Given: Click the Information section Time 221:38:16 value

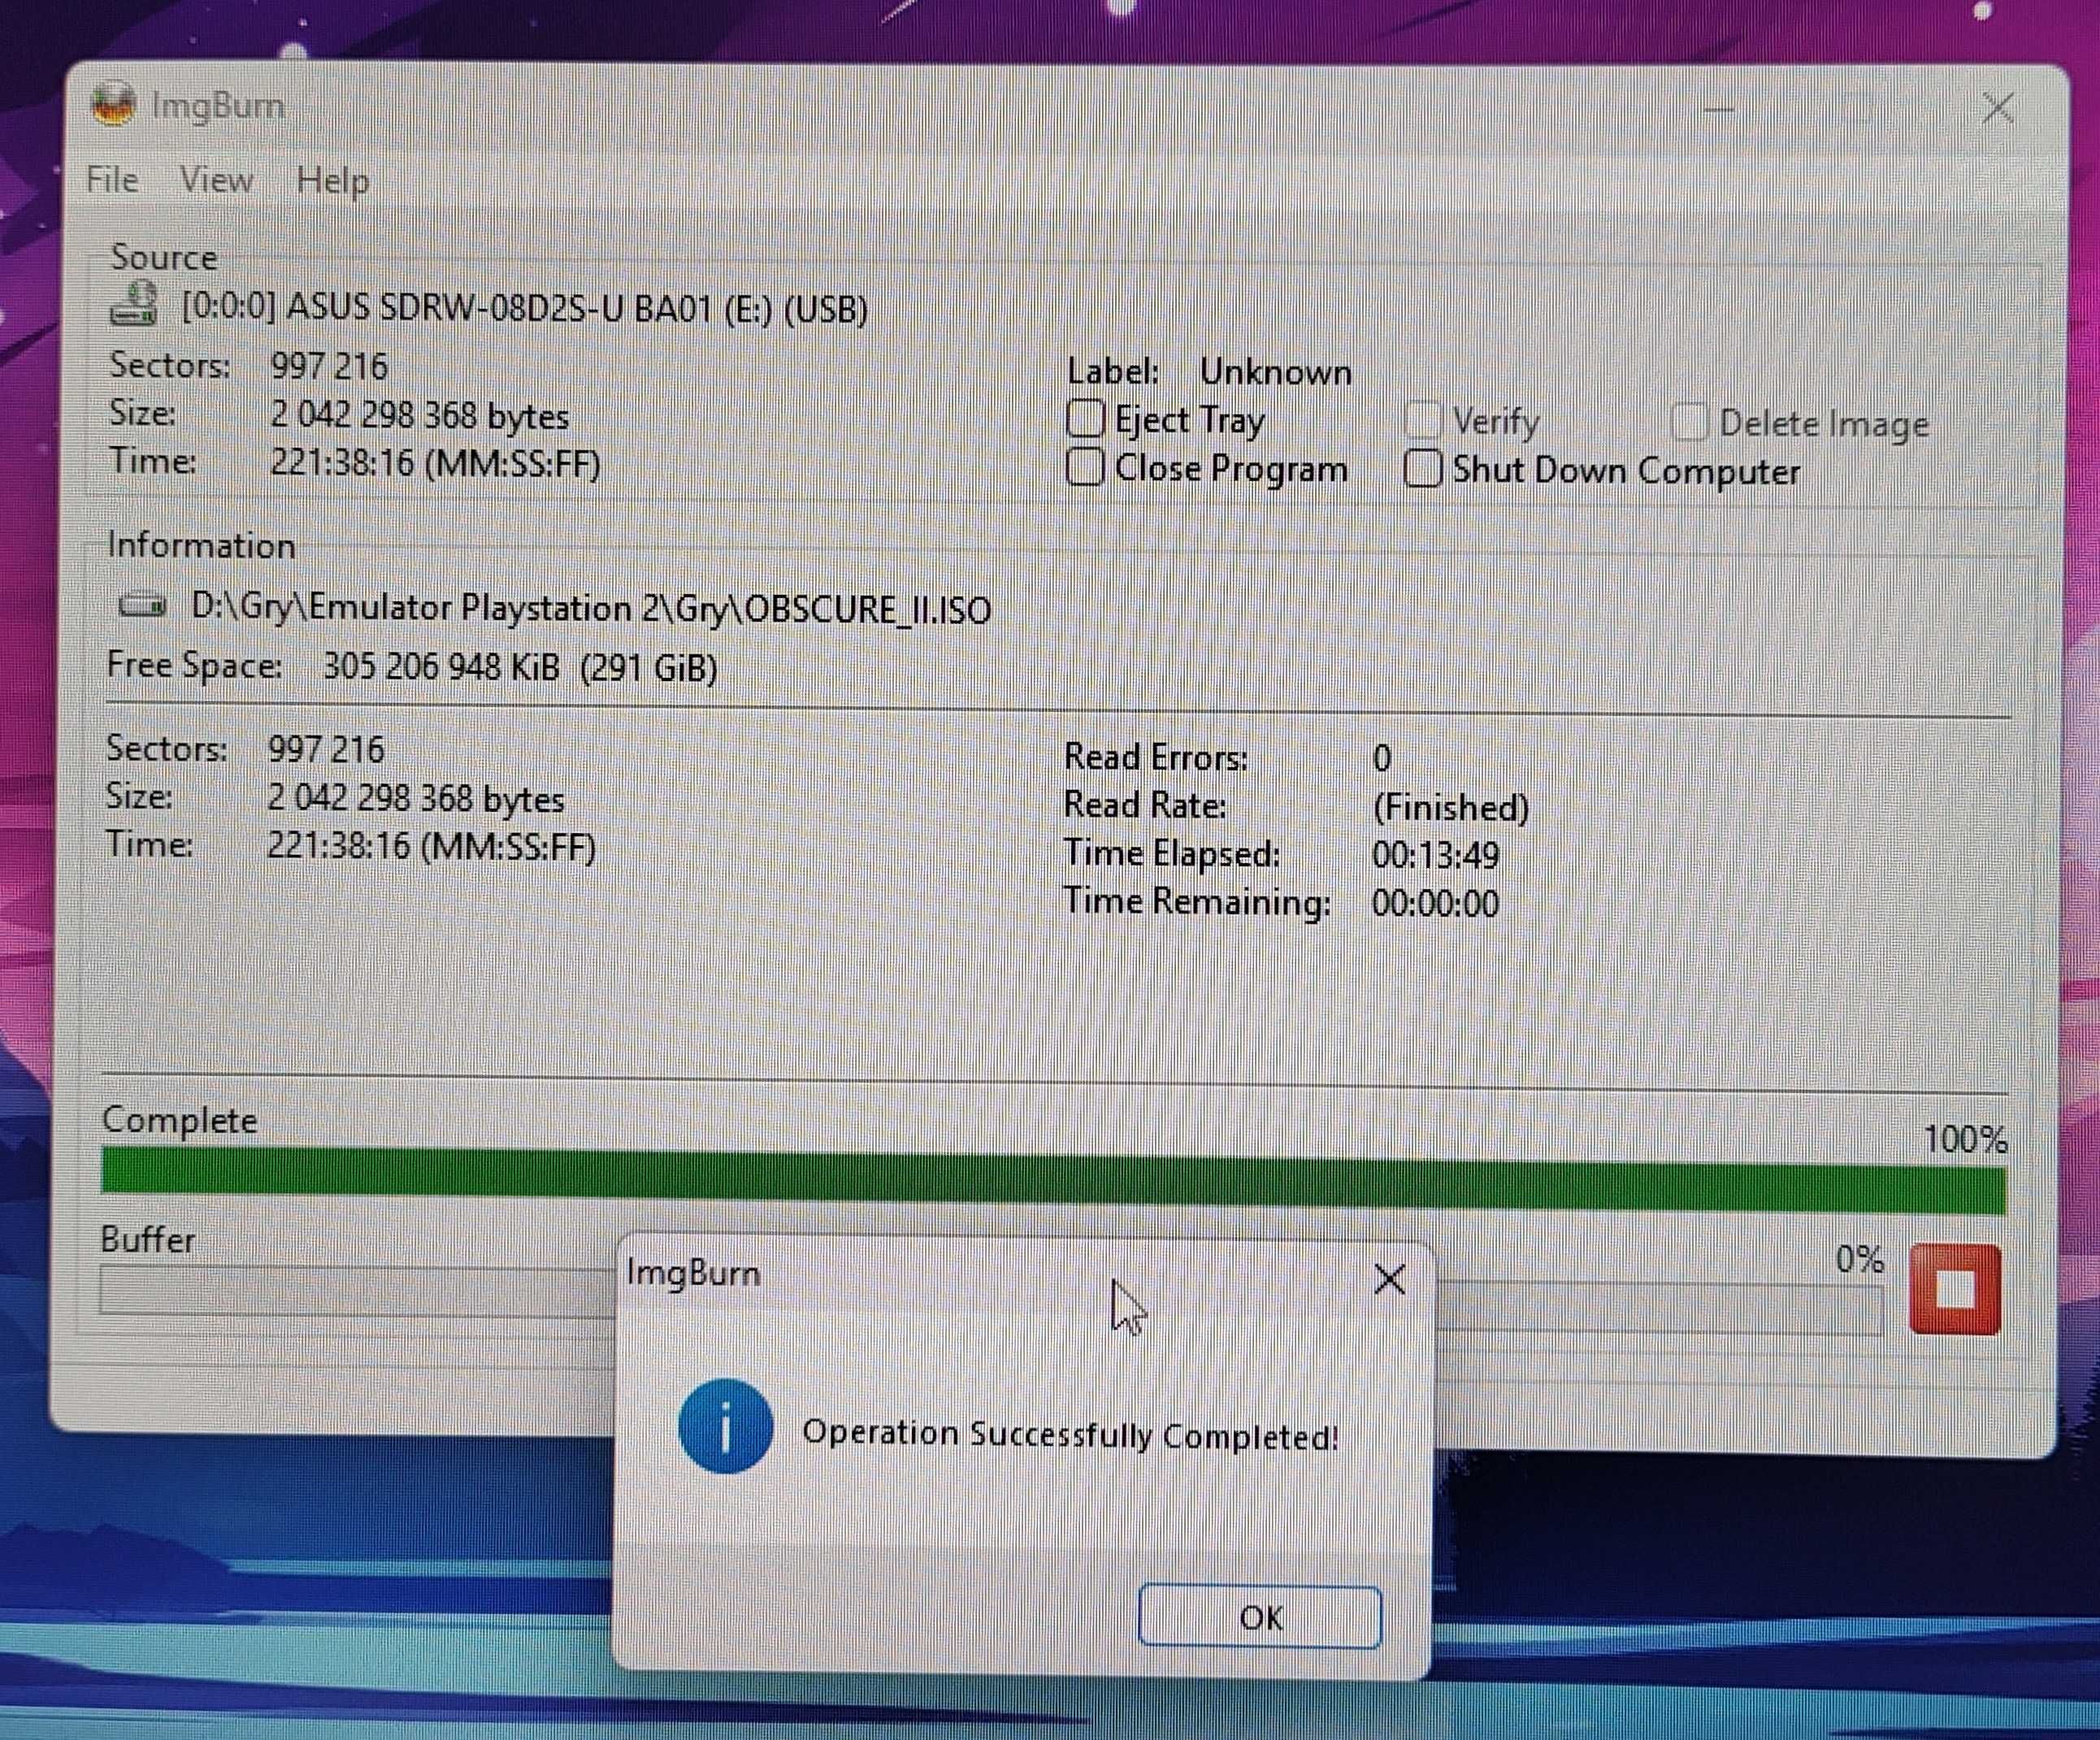Looking at the screenshot, I should (x=431, y=846).
